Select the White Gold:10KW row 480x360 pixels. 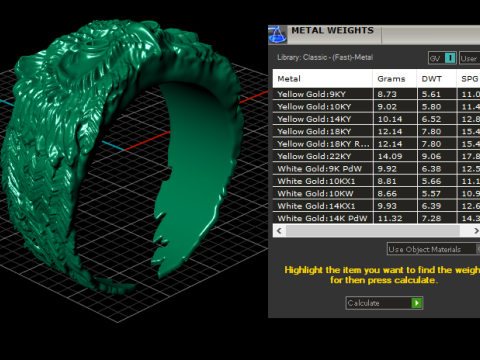click(376, 193)
